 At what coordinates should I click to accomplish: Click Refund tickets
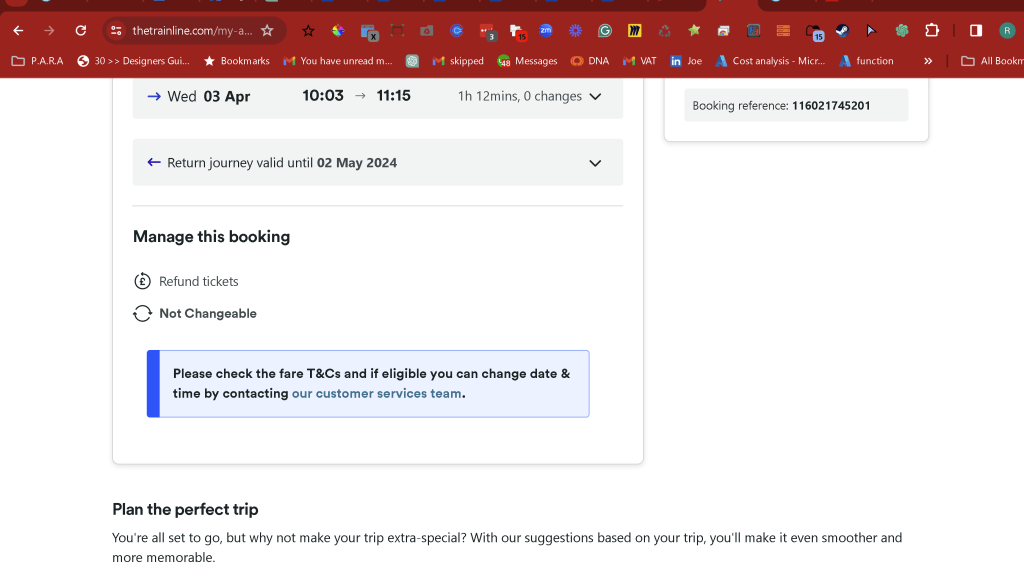click(x=199, y=282)
